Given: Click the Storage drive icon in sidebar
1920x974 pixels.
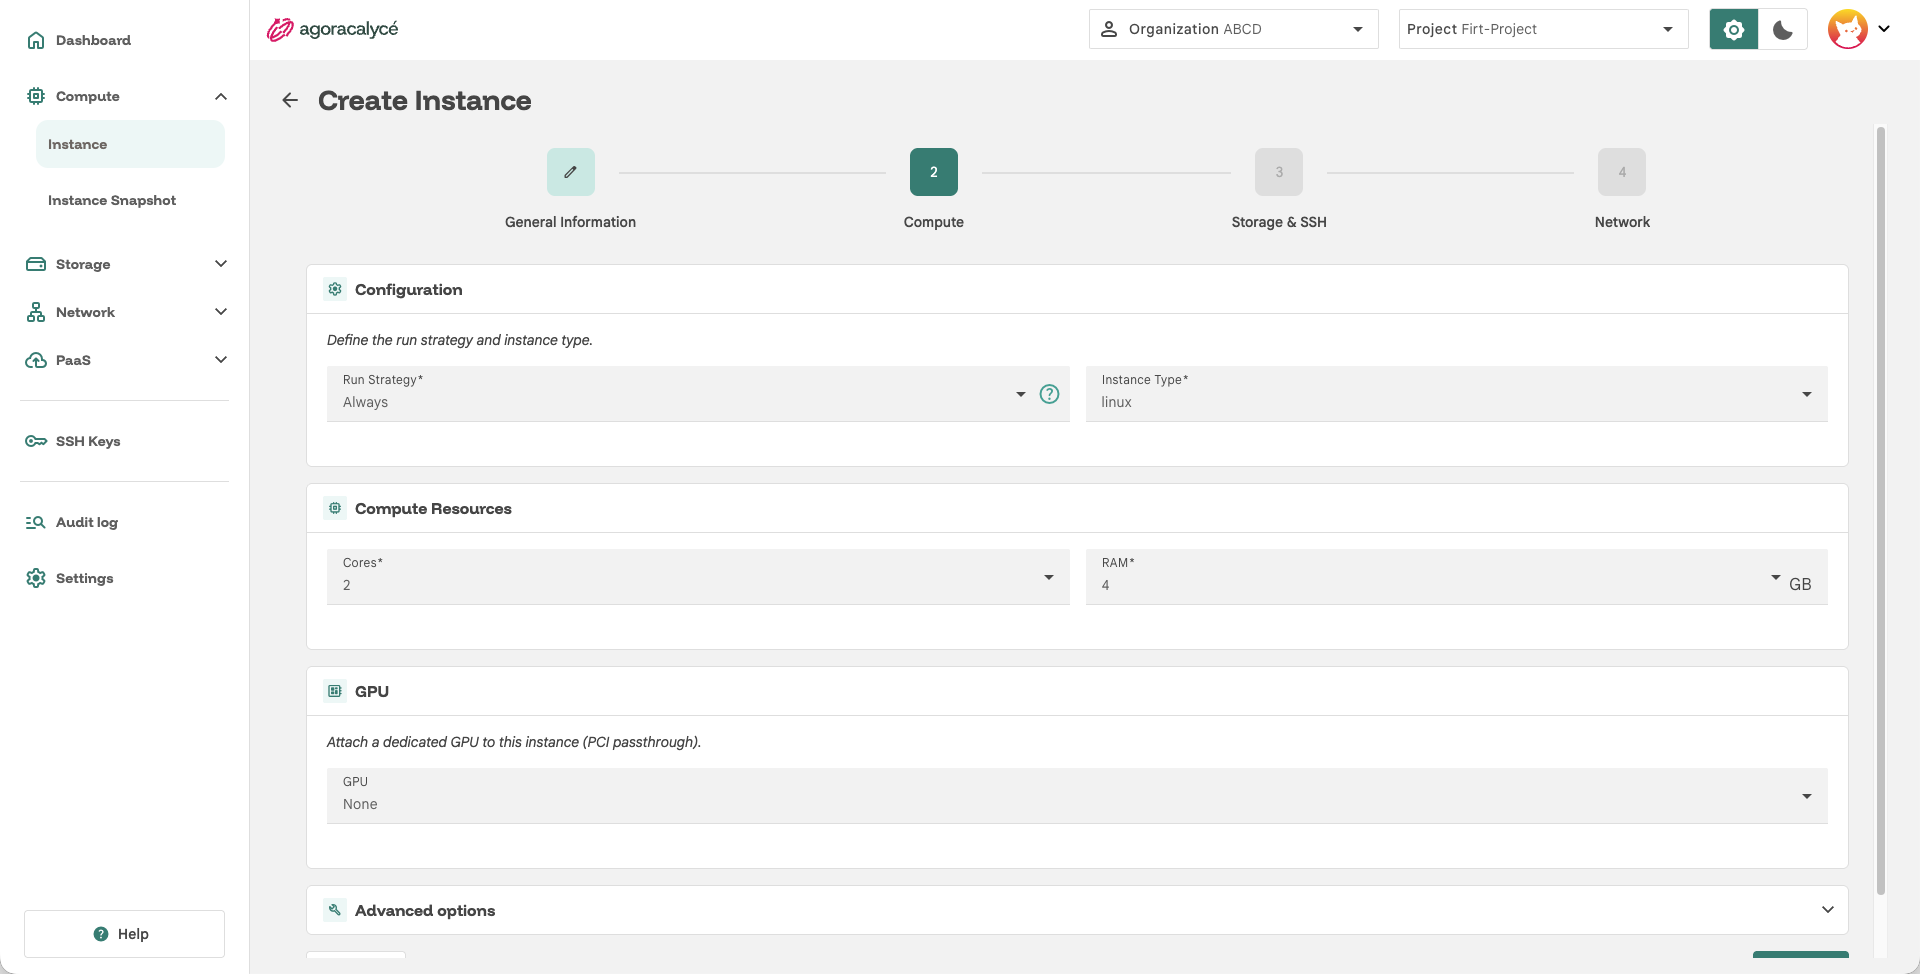Looking at the screenshot, I should pos(36,264).
